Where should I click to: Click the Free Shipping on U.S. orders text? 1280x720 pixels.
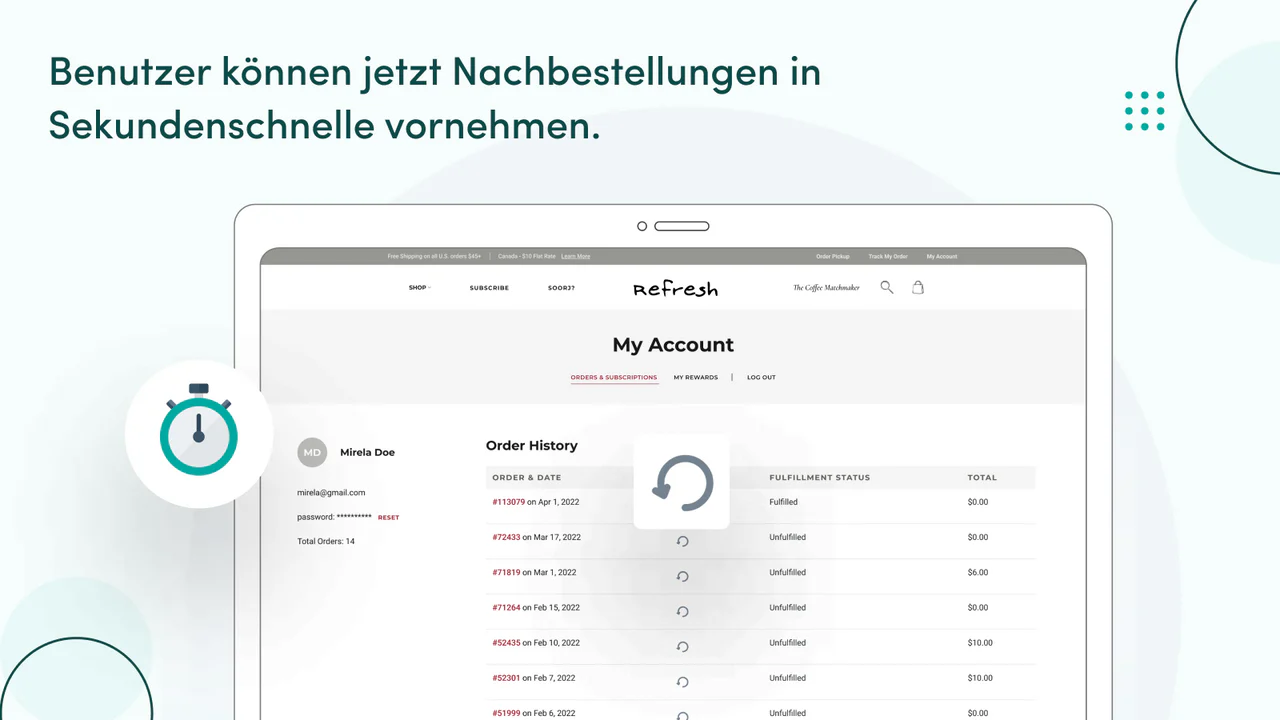click(x=434, y=256)
